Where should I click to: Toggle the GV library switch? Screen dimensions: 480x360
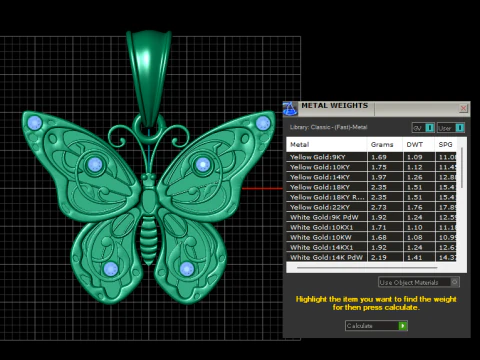[423, 128]
